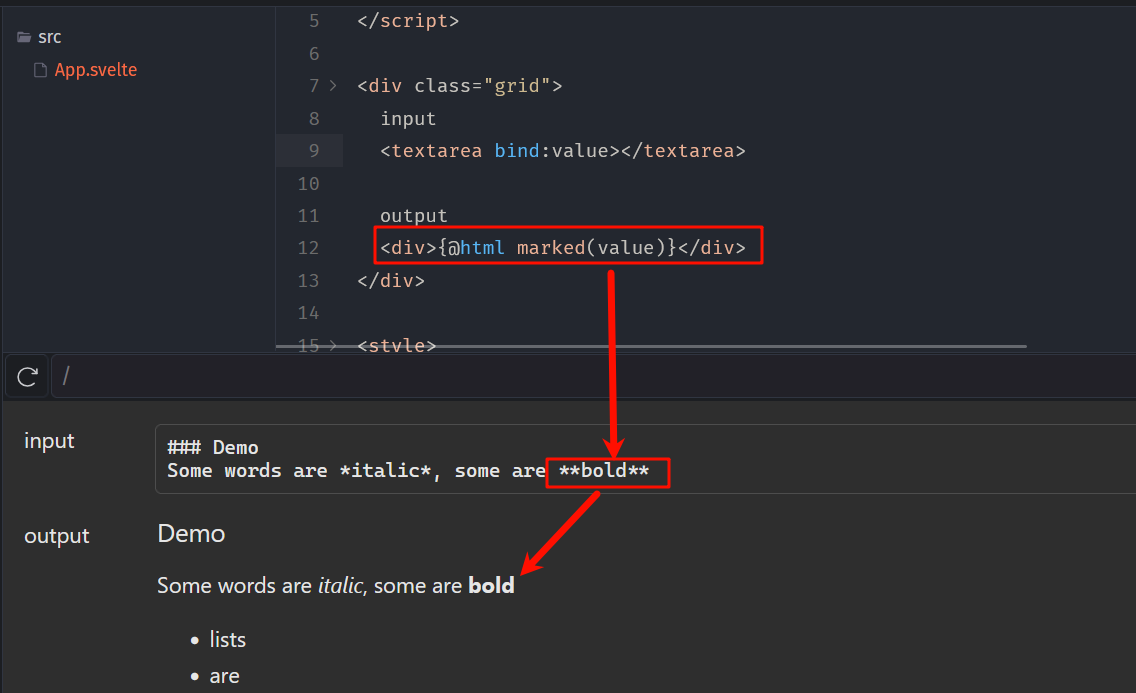
Task: Click the **bold** text in the input textarea
Action: click(604, 470)
